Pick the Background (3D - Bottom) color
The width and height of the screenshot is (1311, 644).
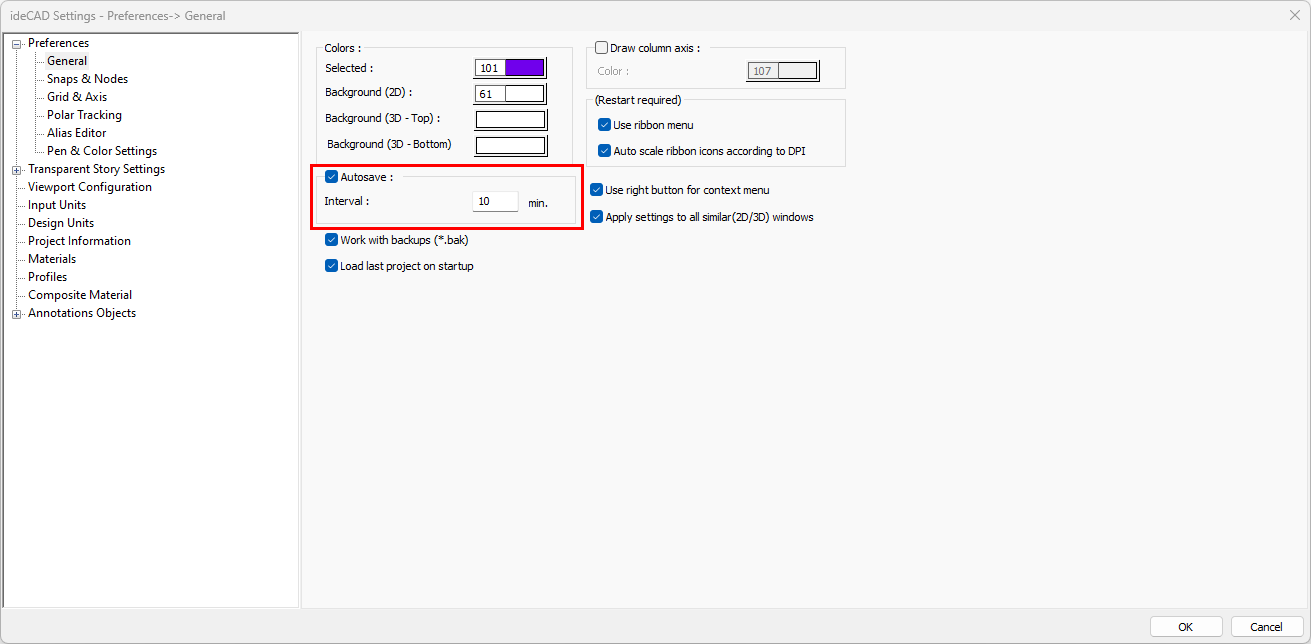click(x=510, y=146)
